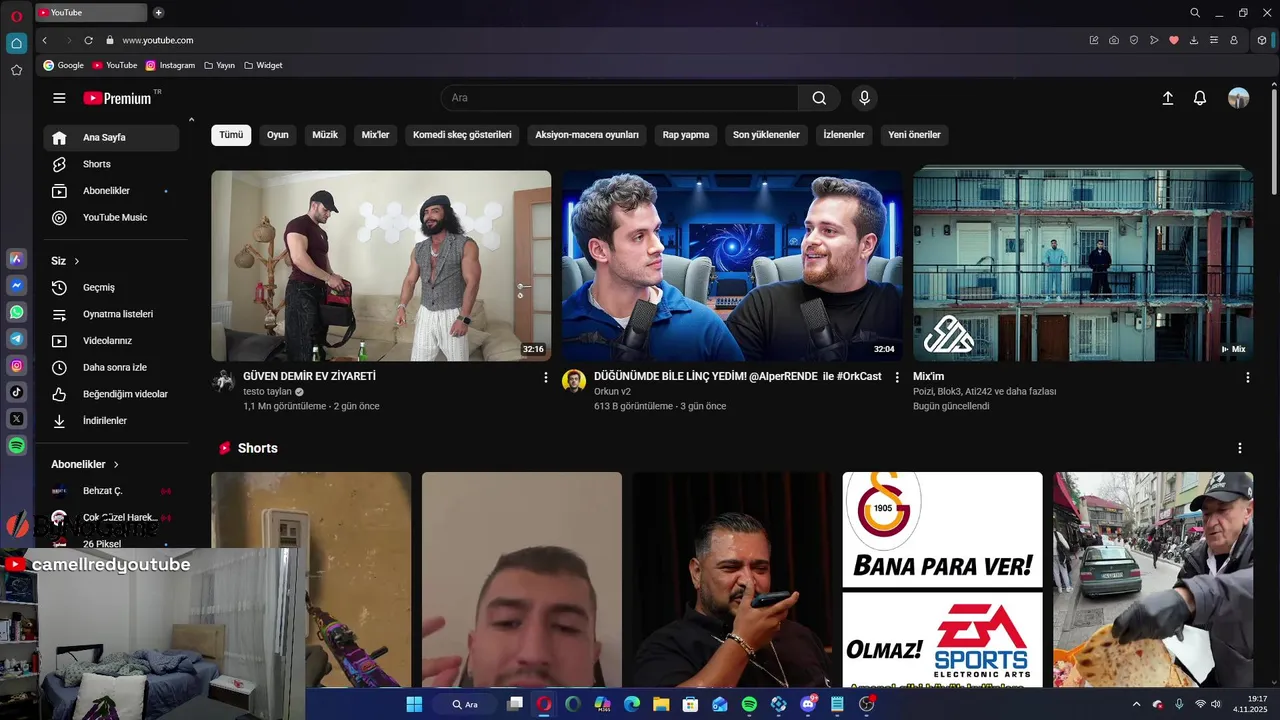The width and height of the screenshot is (1280, 720).
Task: Click the YouTube search input field
Action: 619,98
